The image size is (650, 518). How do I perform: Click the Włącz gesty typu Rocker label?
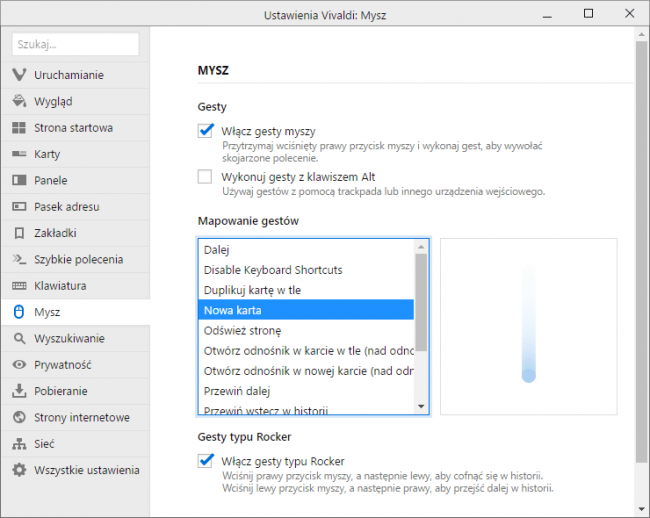(x=283, y=461)
